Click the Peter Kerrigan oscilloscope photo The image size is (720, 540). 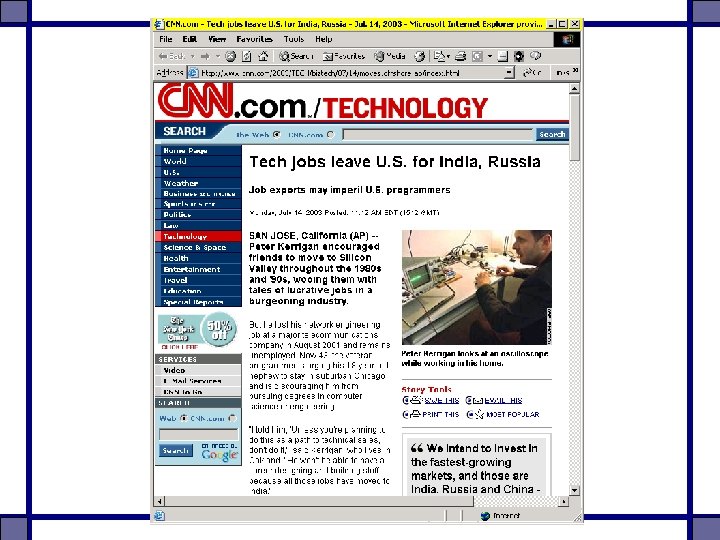point(477,287)
